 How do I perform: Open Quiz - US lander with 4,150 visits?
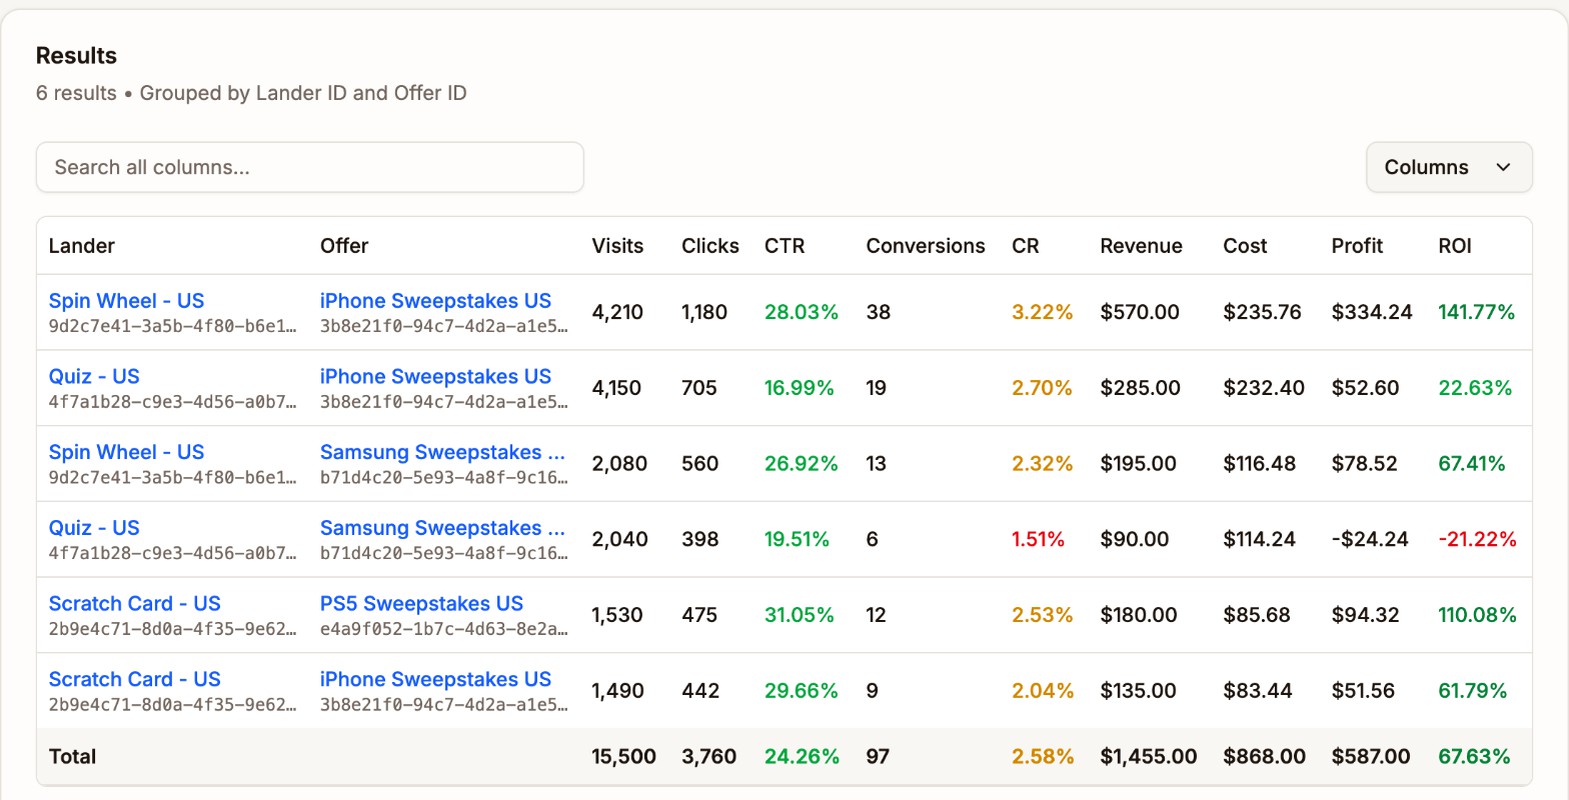tap(94, 377)
